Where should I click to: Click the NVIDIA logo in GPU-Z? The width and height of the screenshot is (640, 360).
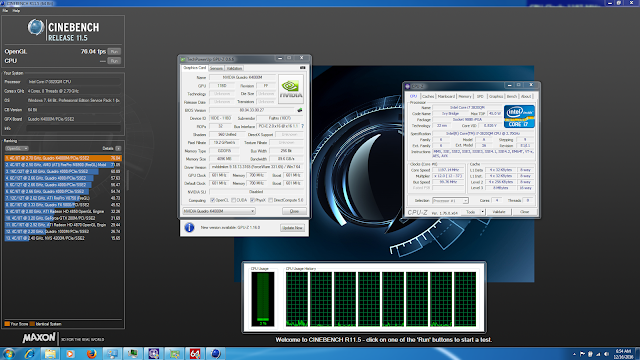point(291,89)
